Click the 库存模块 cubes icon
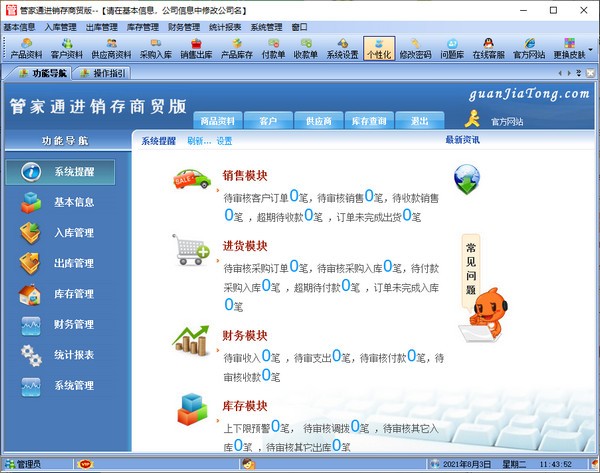The image size is (600, 473). coord(192,409)
